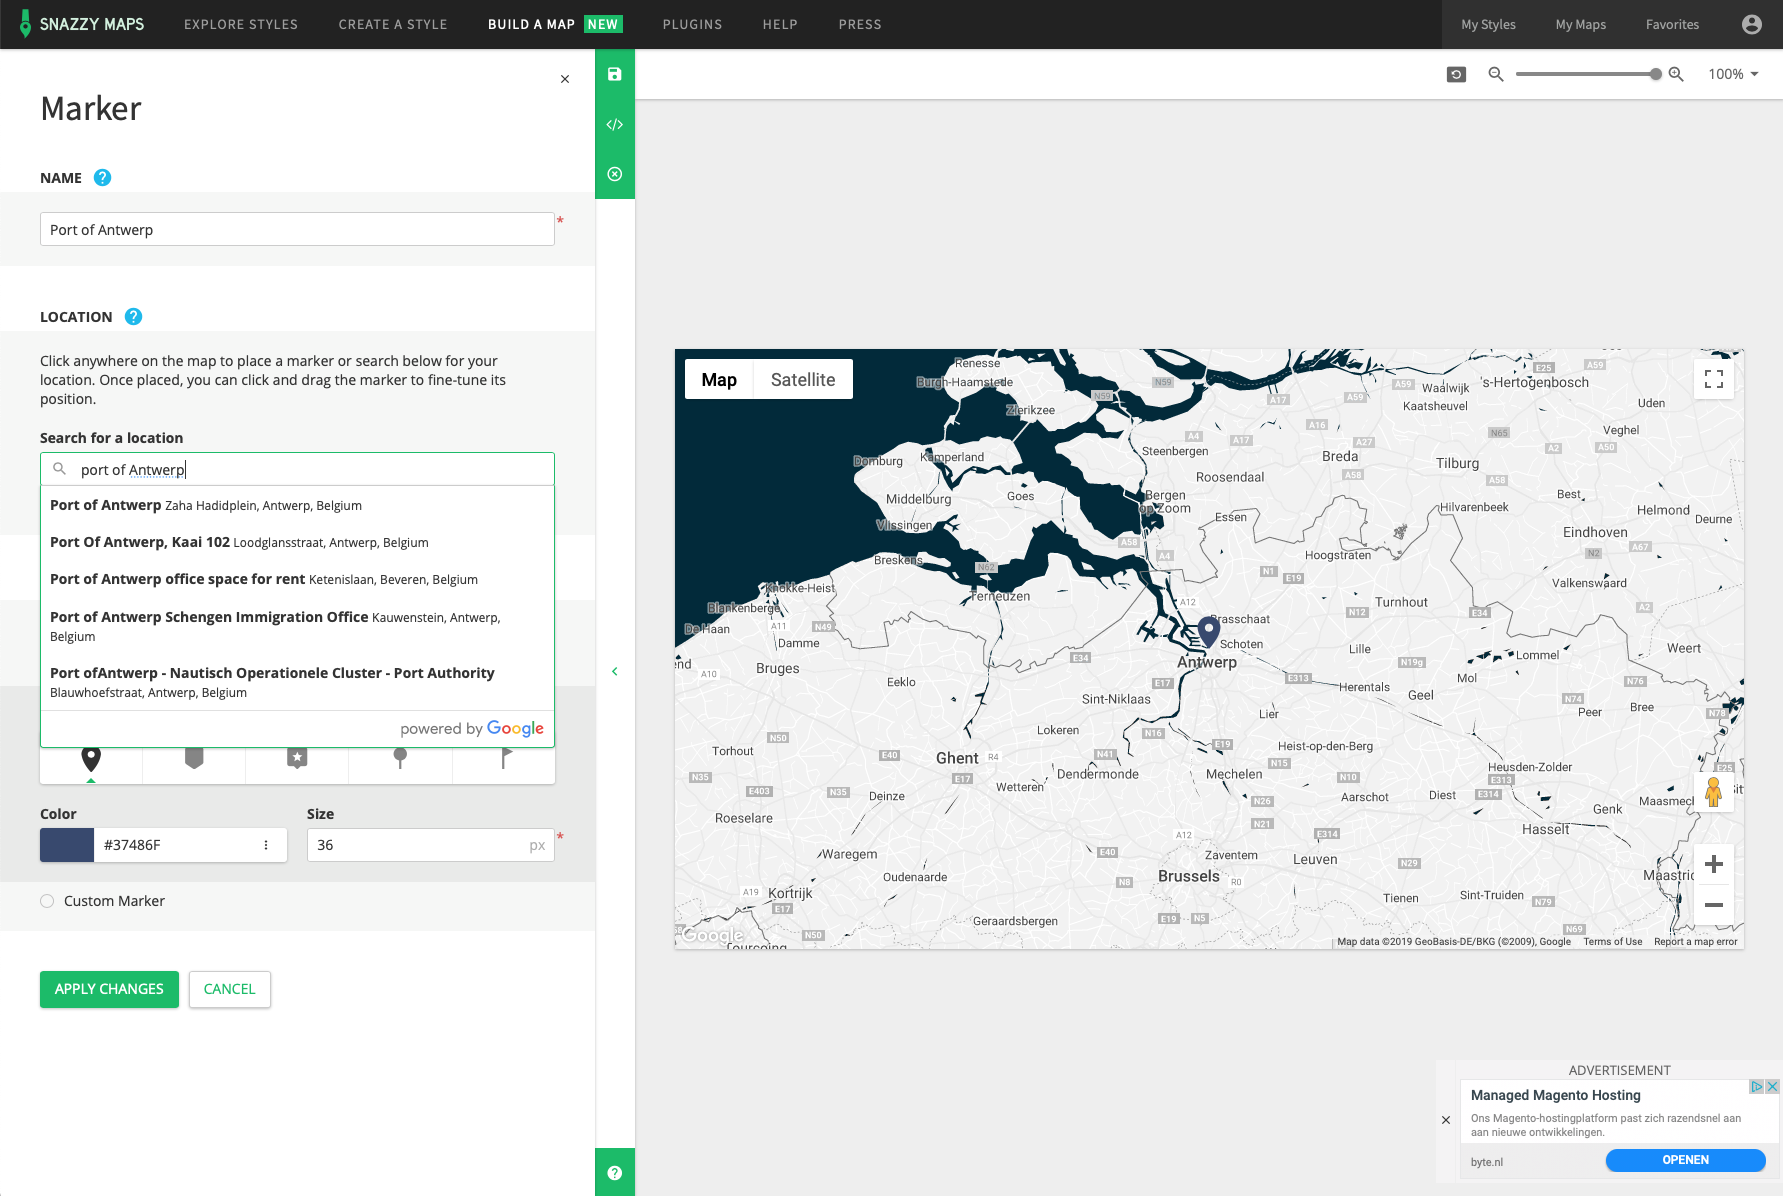Viewport: 1783px width, 1196px height.
Task: Click the location search field
Action: [297, 469]
